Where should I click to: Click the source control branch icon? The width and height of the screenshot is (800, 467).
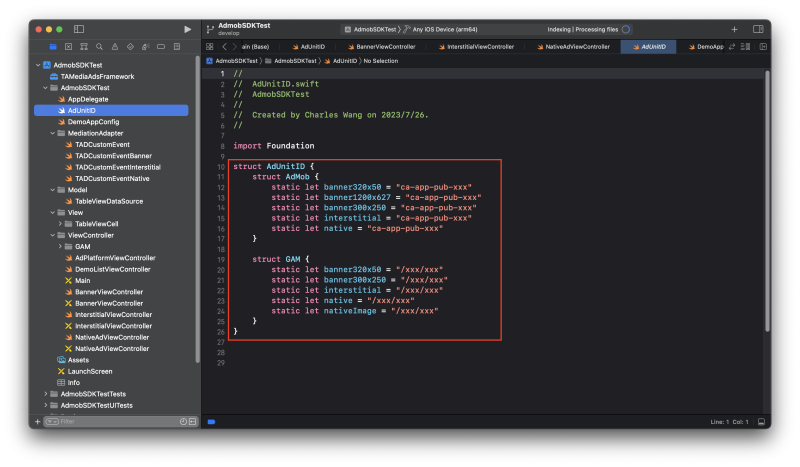point(210,30)
